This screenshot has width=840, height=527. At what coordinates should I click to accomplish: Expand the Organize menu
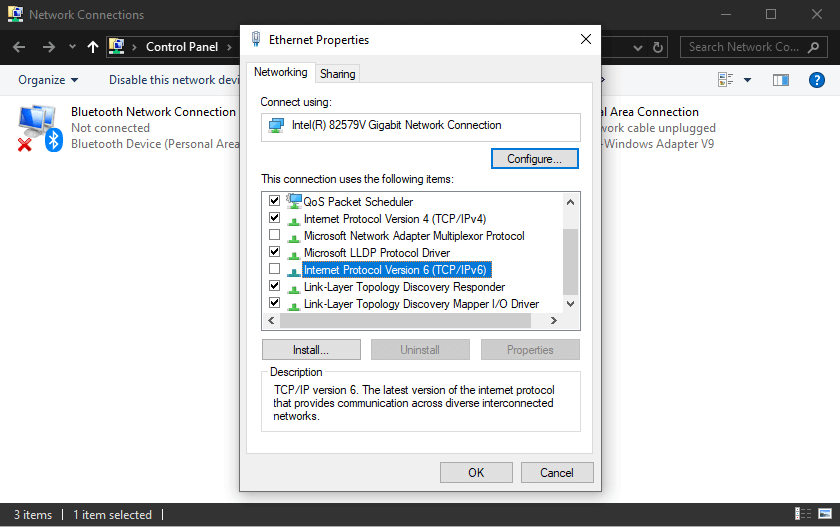point(48,80)
